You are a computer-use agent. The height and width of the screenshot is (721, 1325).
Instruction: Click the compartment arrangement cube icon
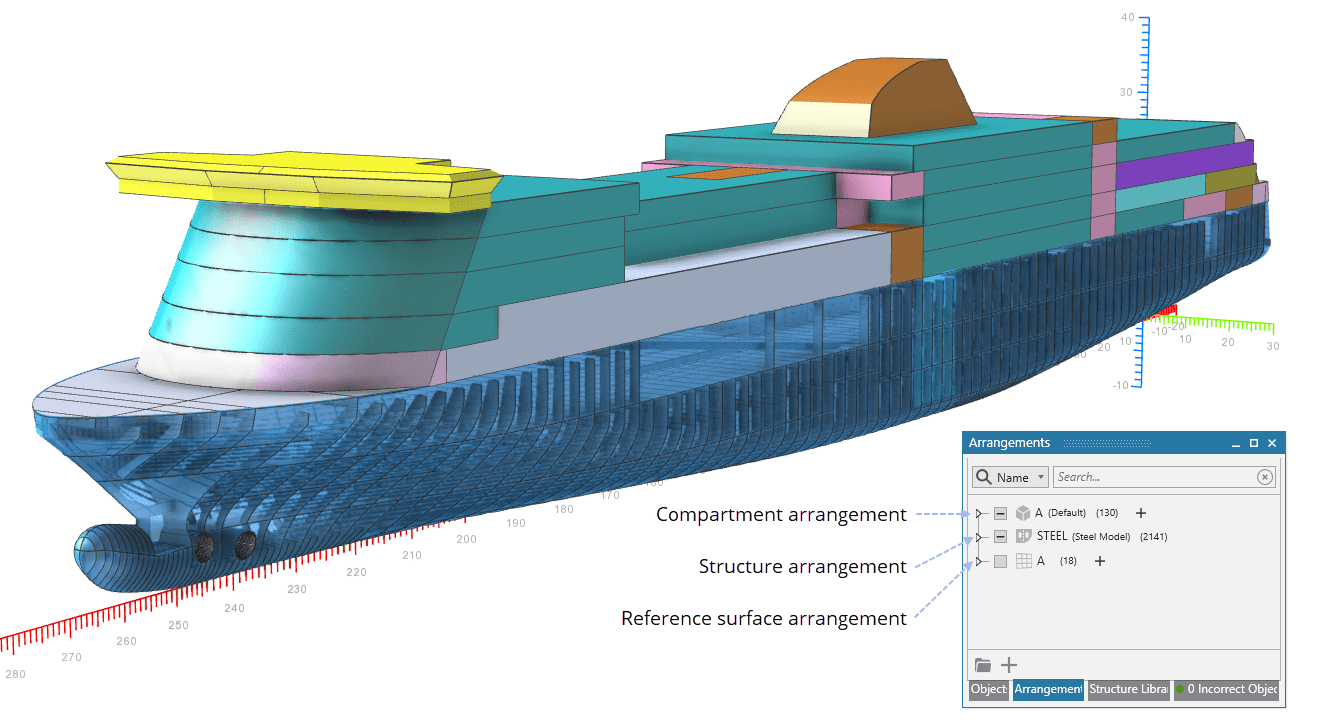(x=1023, y=513)
